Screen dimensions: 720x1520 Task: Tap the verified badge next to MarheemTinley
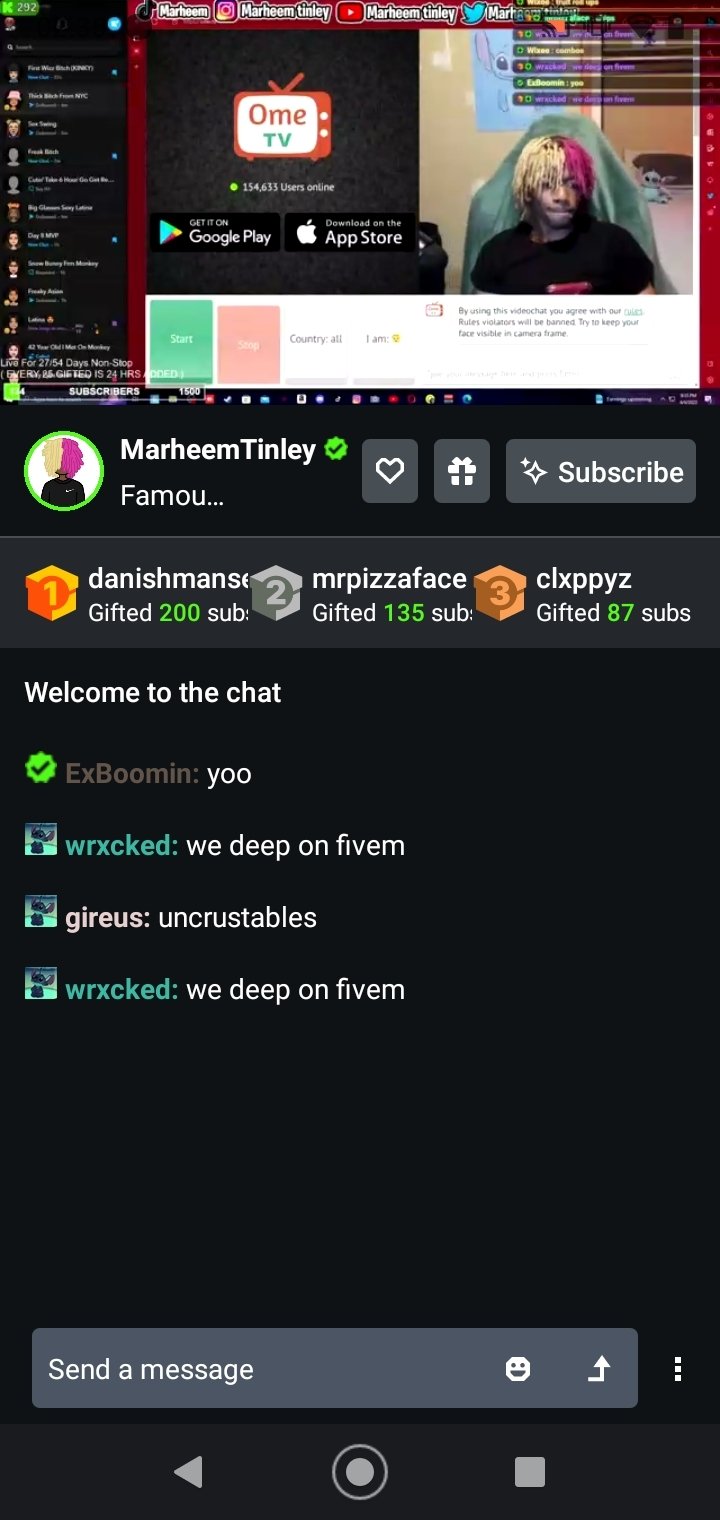click(336, 450)
